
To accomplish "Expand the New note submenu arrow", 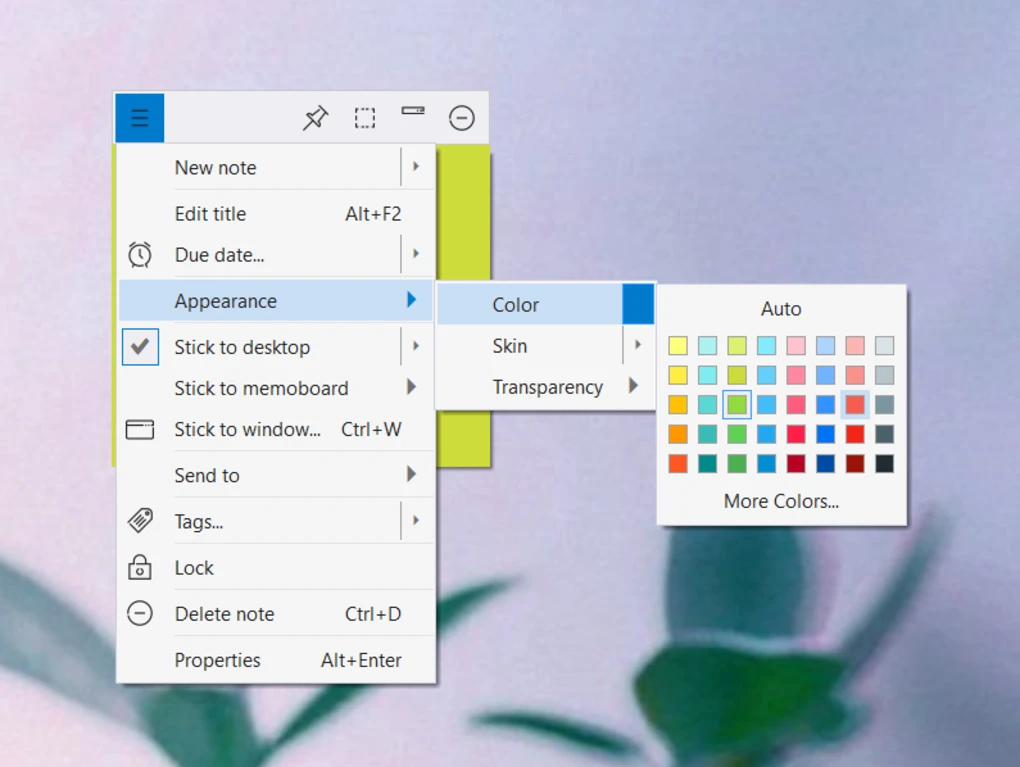I will tap(416, 167).
